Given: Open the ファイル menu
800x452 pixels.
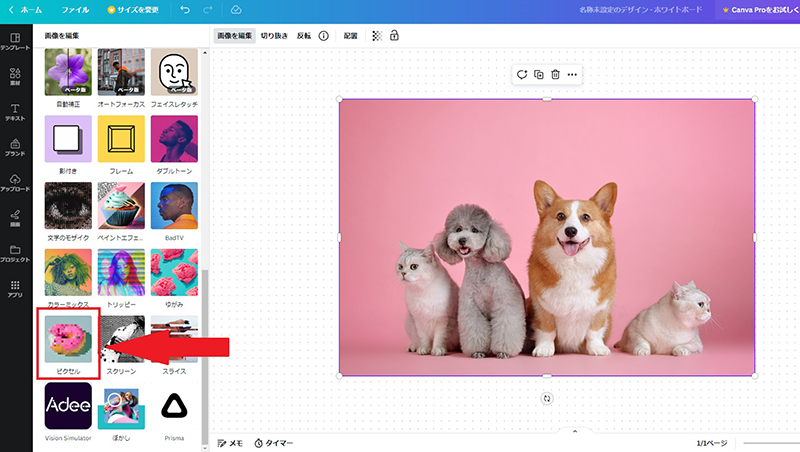Looking at the screenshot, I should click(75, 10).
